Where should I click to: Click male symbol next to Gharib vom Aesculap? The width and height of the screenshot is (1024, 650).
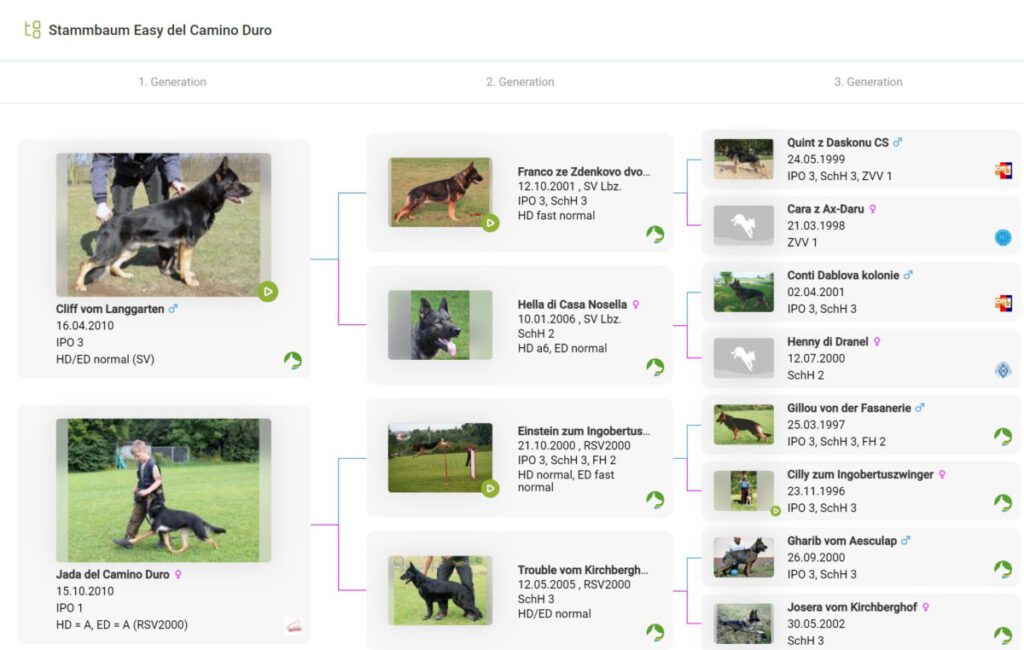pyautogui.click(x=905, y=540)
